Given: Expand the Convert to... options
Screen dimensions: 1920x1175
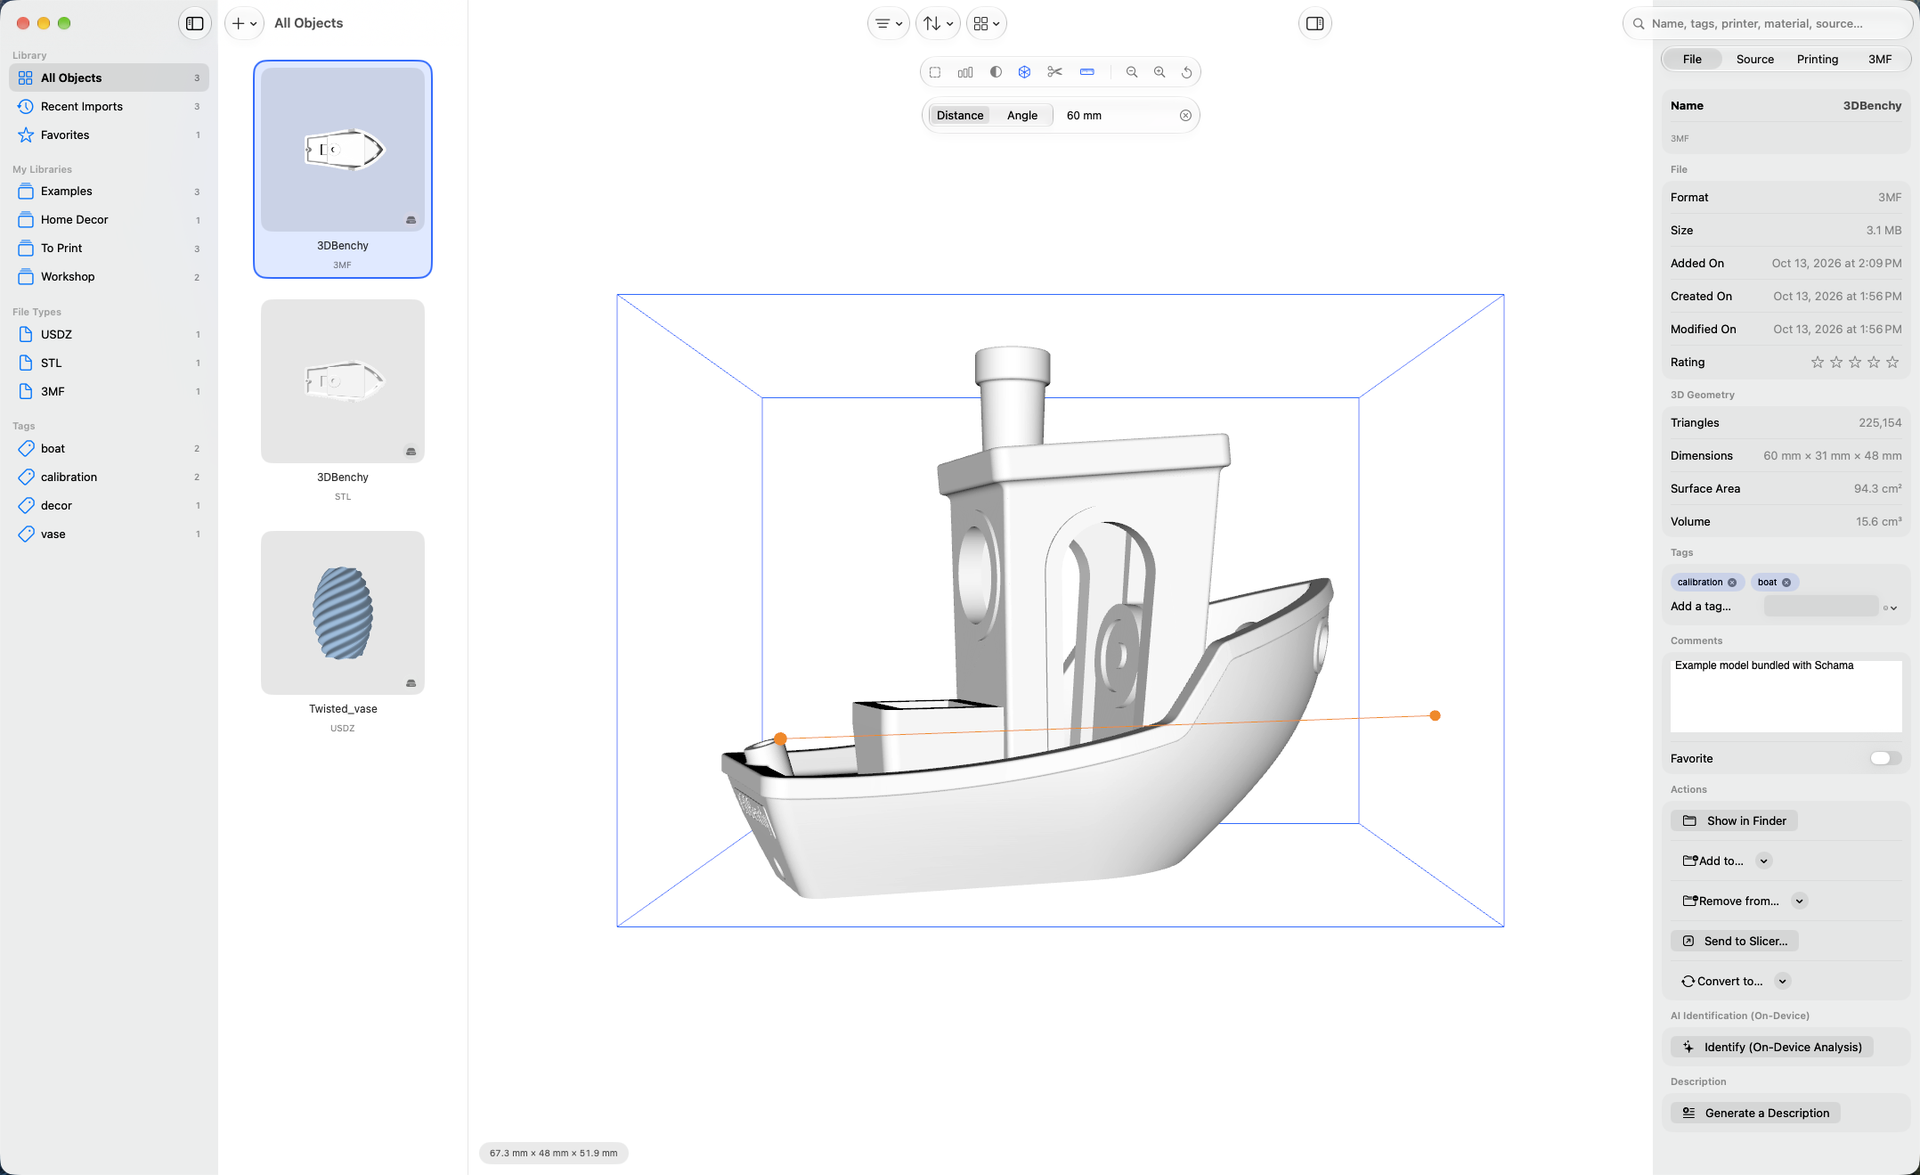Looking at the screenshot, I should tap(1782, 981).
